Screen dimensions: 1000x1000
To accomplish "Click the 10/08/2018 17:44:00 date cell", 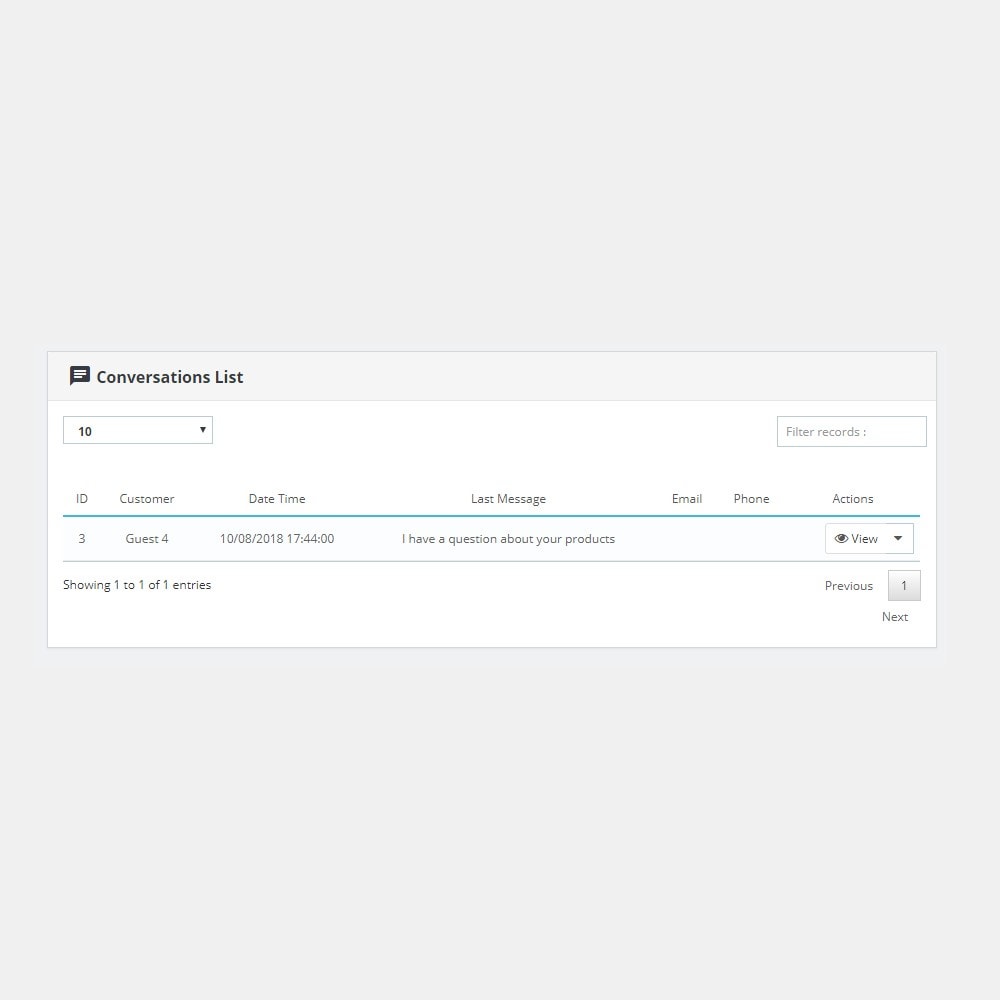I will coord(277,539).
